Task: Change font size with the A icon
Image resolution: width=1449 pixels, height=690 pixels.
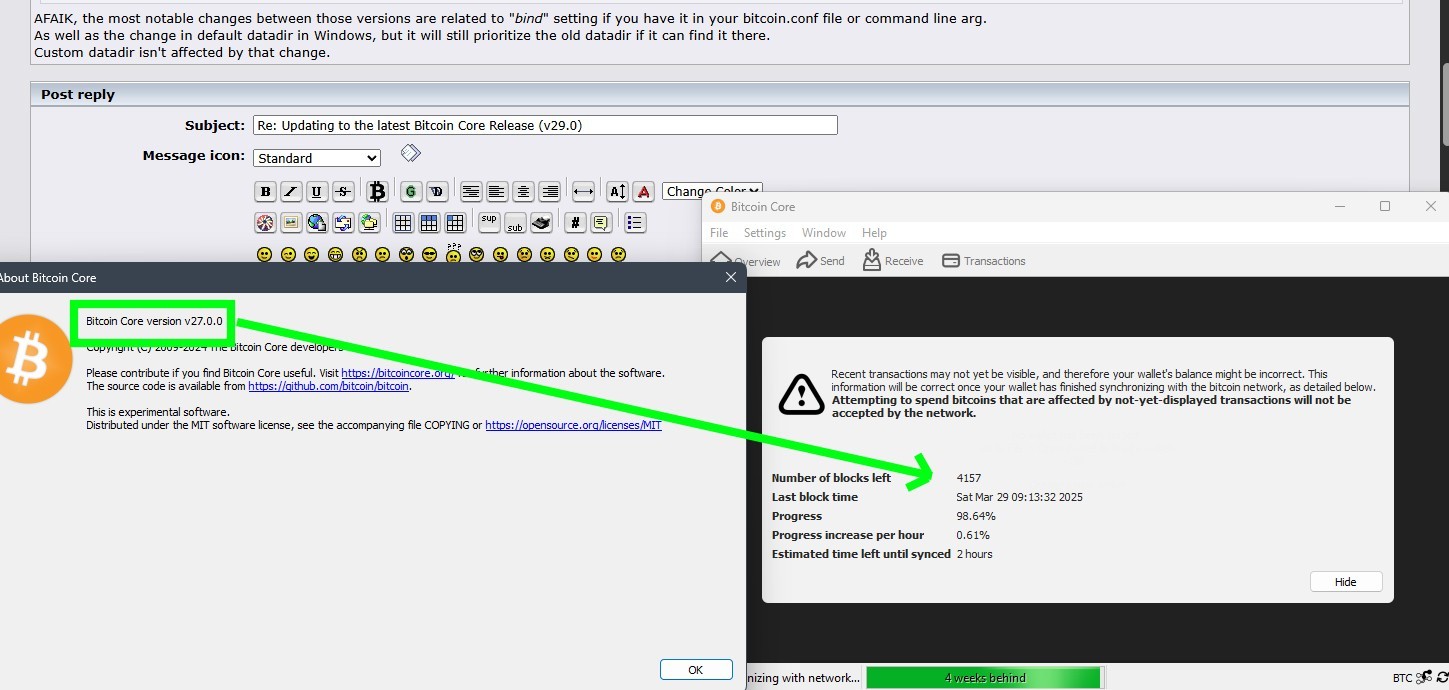Action: (618, 192)
